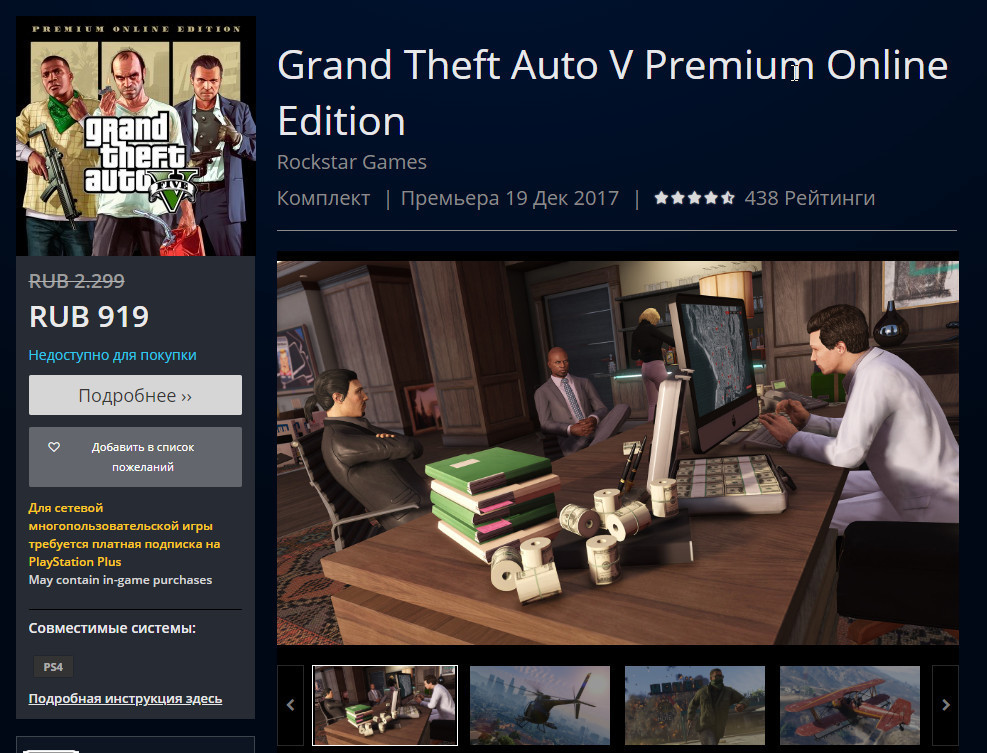The width and height of the screenshot is (987, 753).
Task: Open the GTA V cover art image
Action: [x=136, y=136]
